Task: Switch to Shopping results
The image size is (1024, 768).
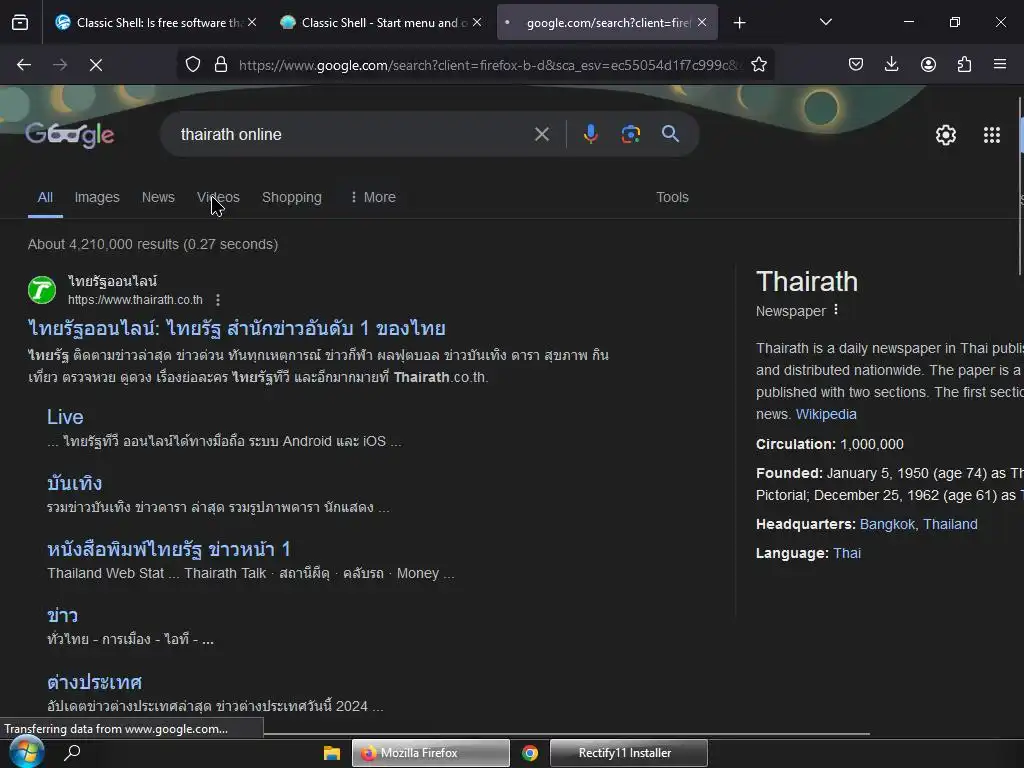Action: click(291, 197)
